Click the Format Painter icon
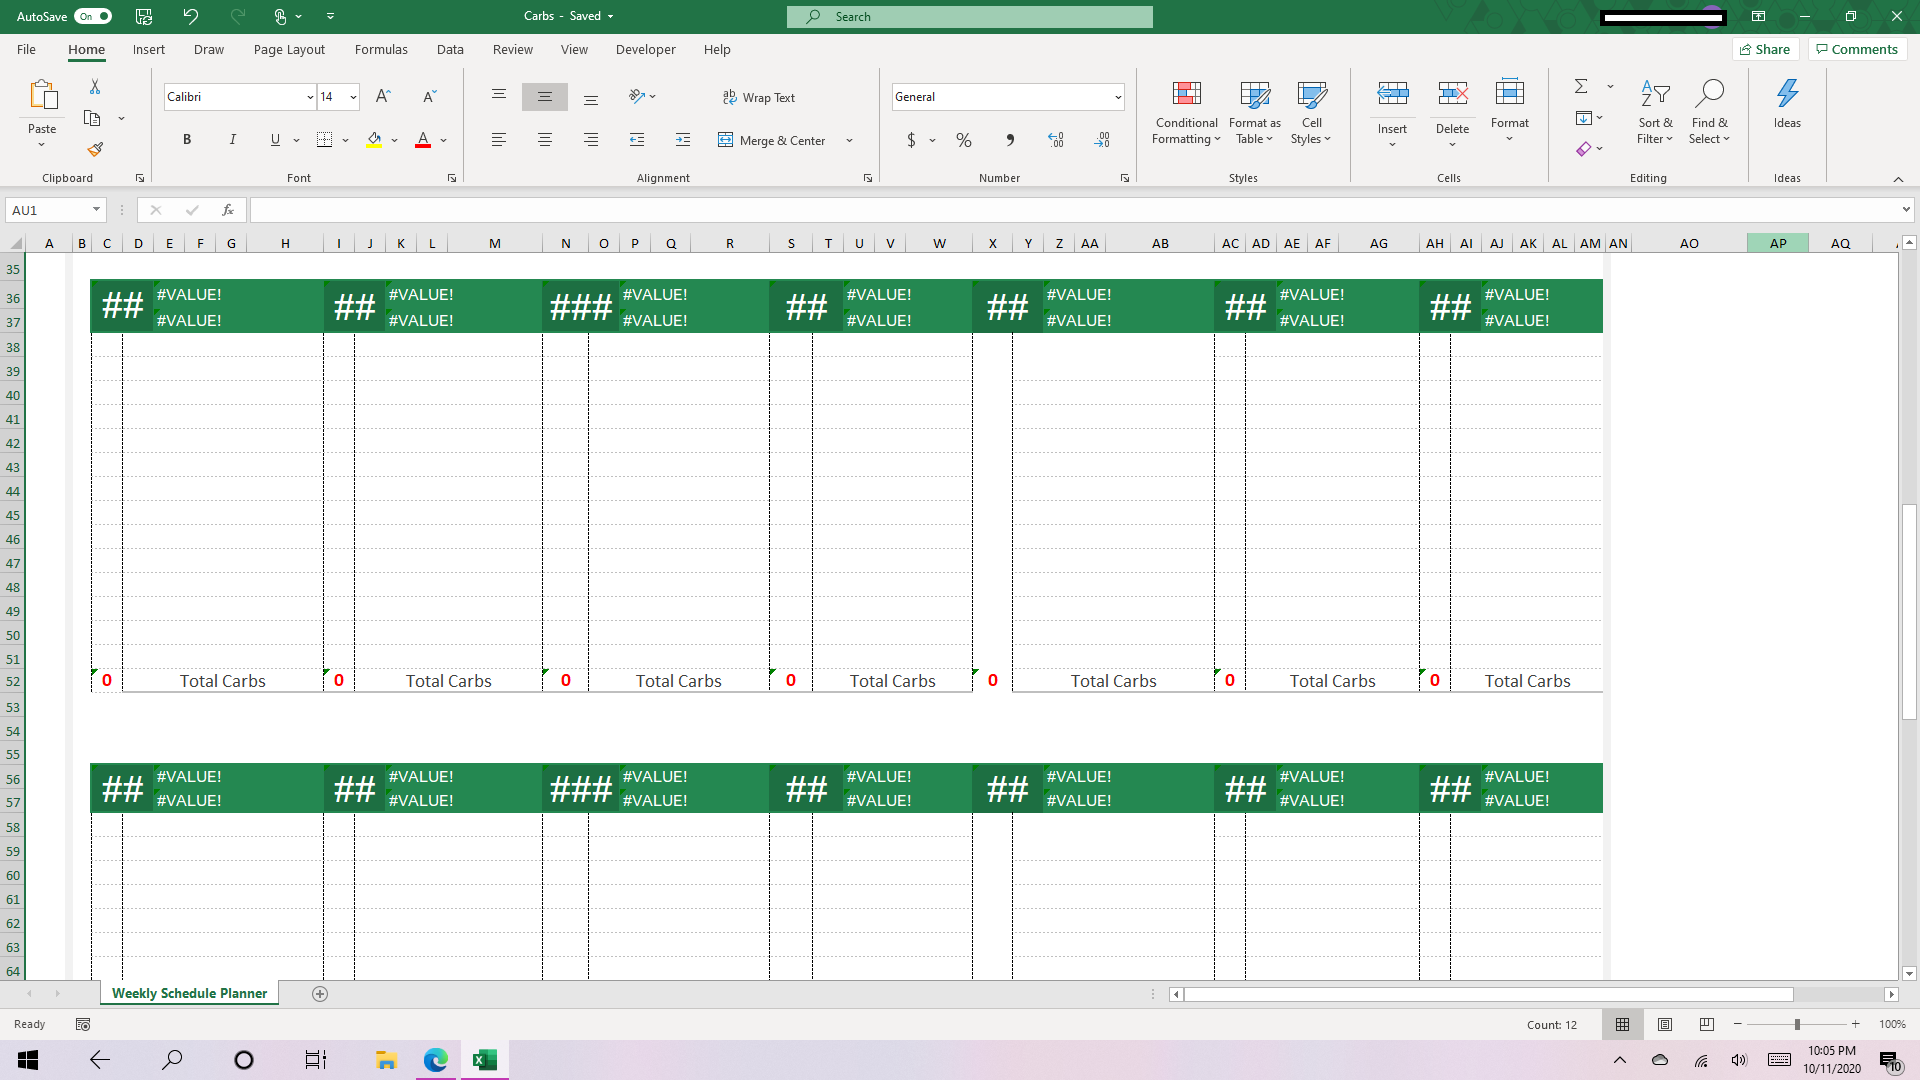 tap(95, 149)
